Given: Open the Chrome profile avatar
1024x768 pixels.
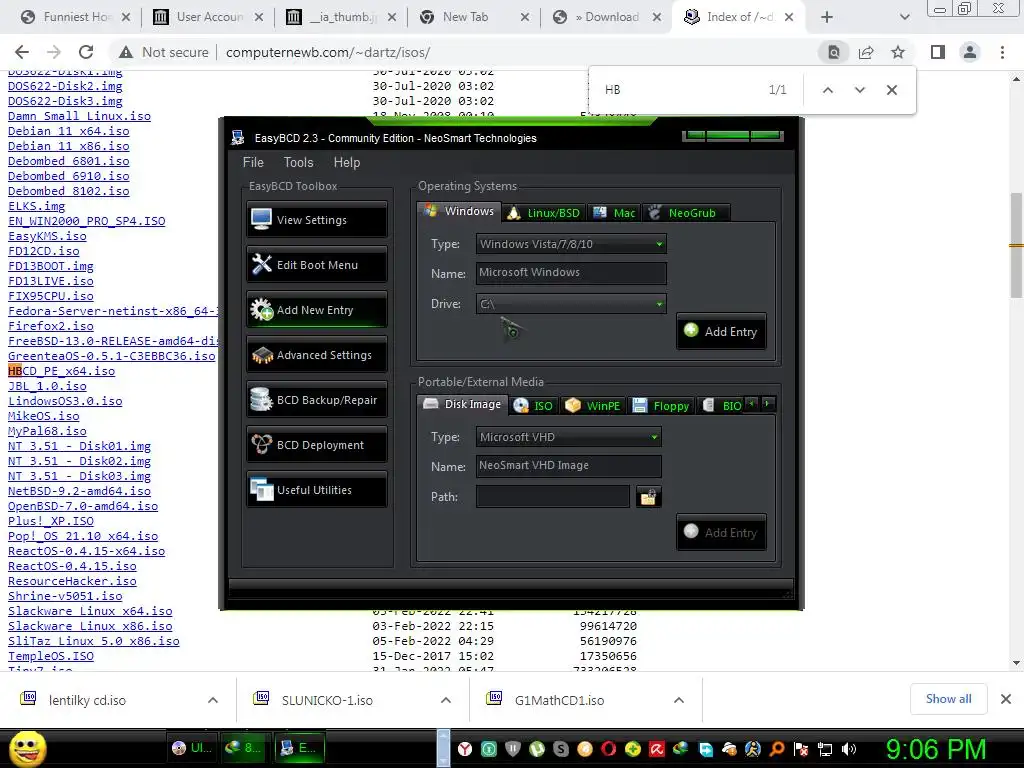Looking at the screenshot, I should tap(970, 52).
